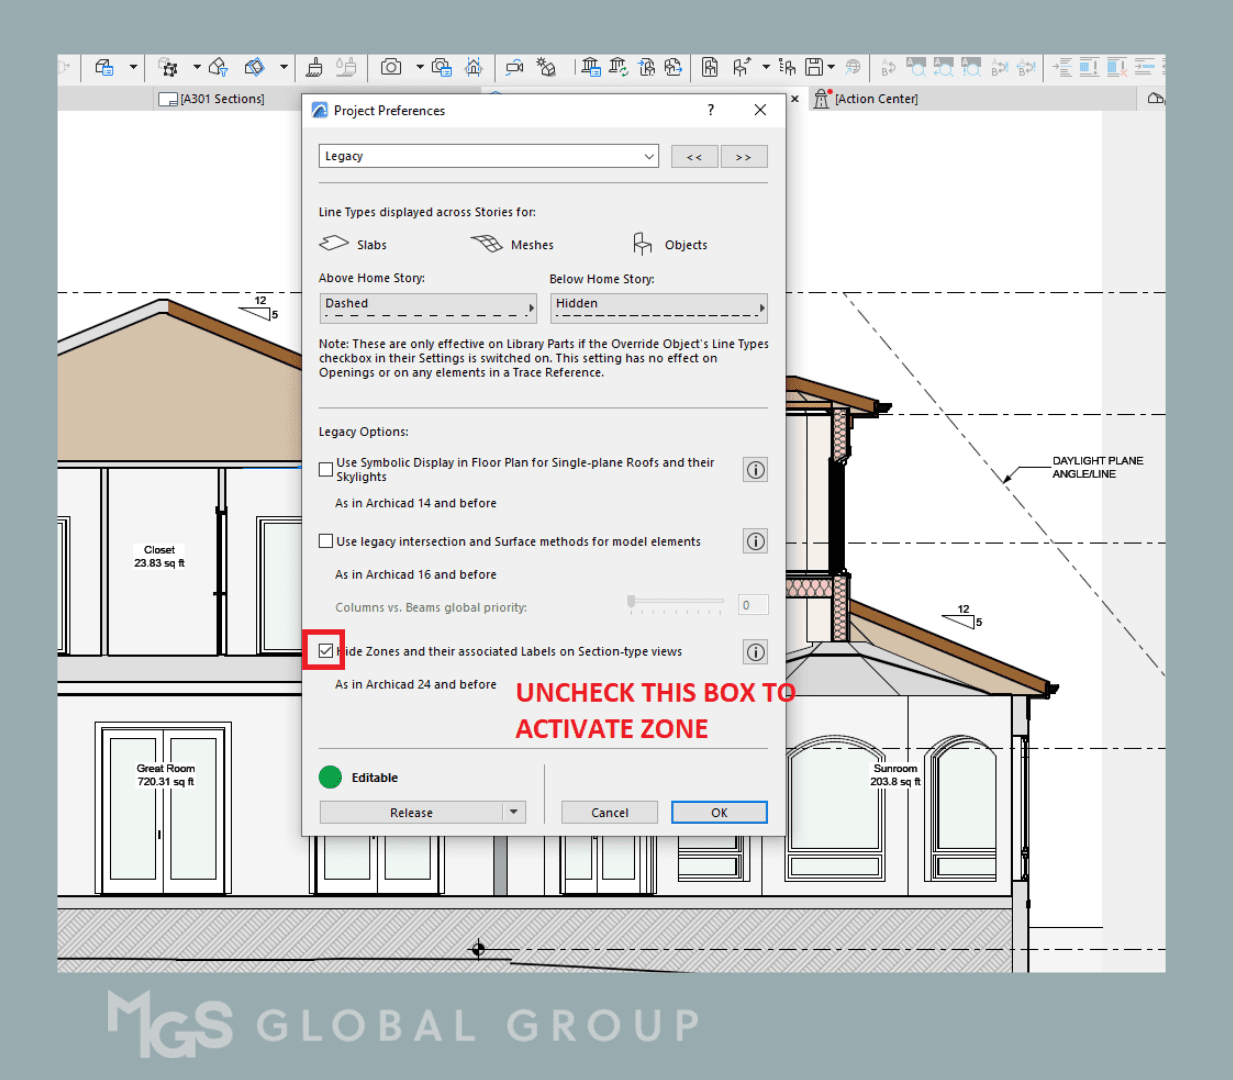Click the publish to web icon
The height and width of the screenshot is (1080, 1233).
pos(853,67)
